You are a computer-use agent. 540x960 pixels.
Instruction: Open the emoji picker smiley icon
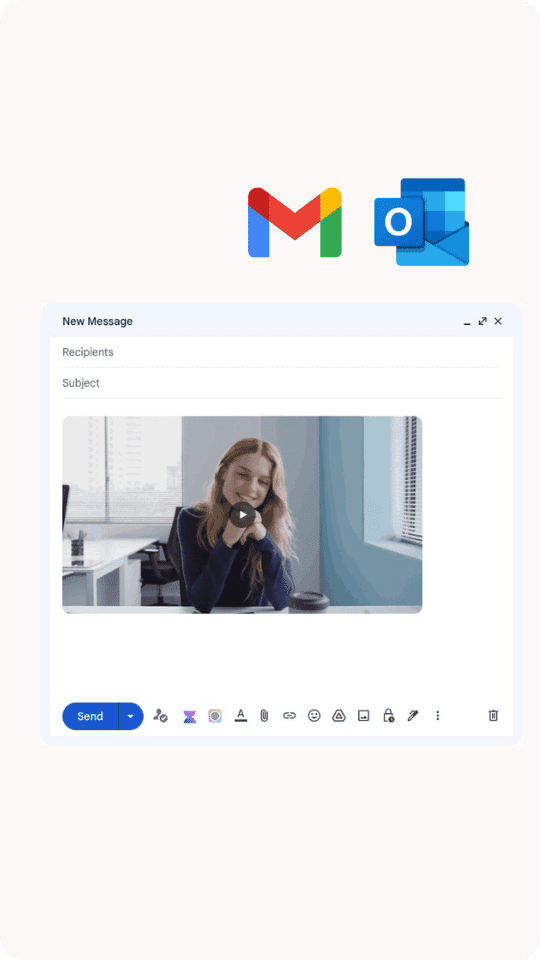[314, 715]
